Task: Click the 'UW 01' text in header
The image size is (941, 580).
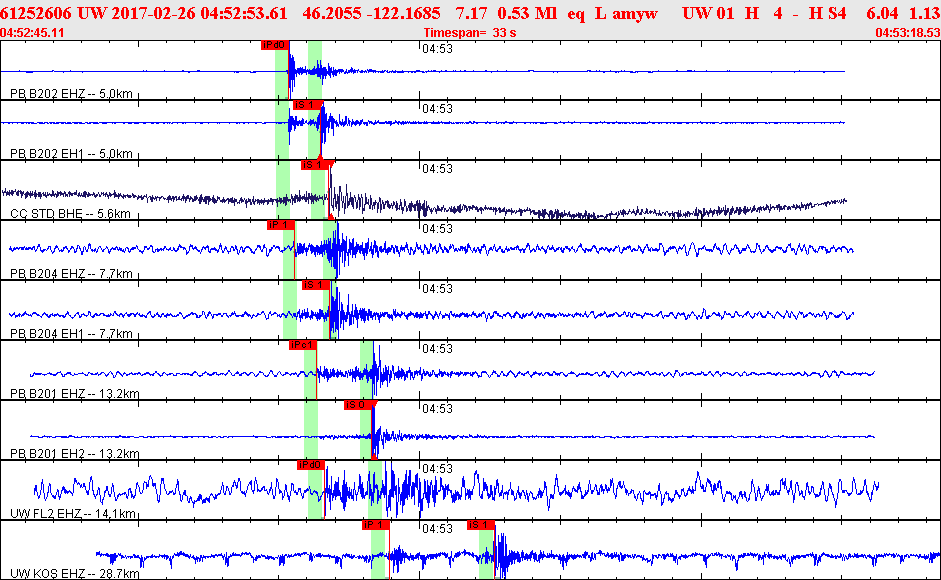Action: pos(708,13)
